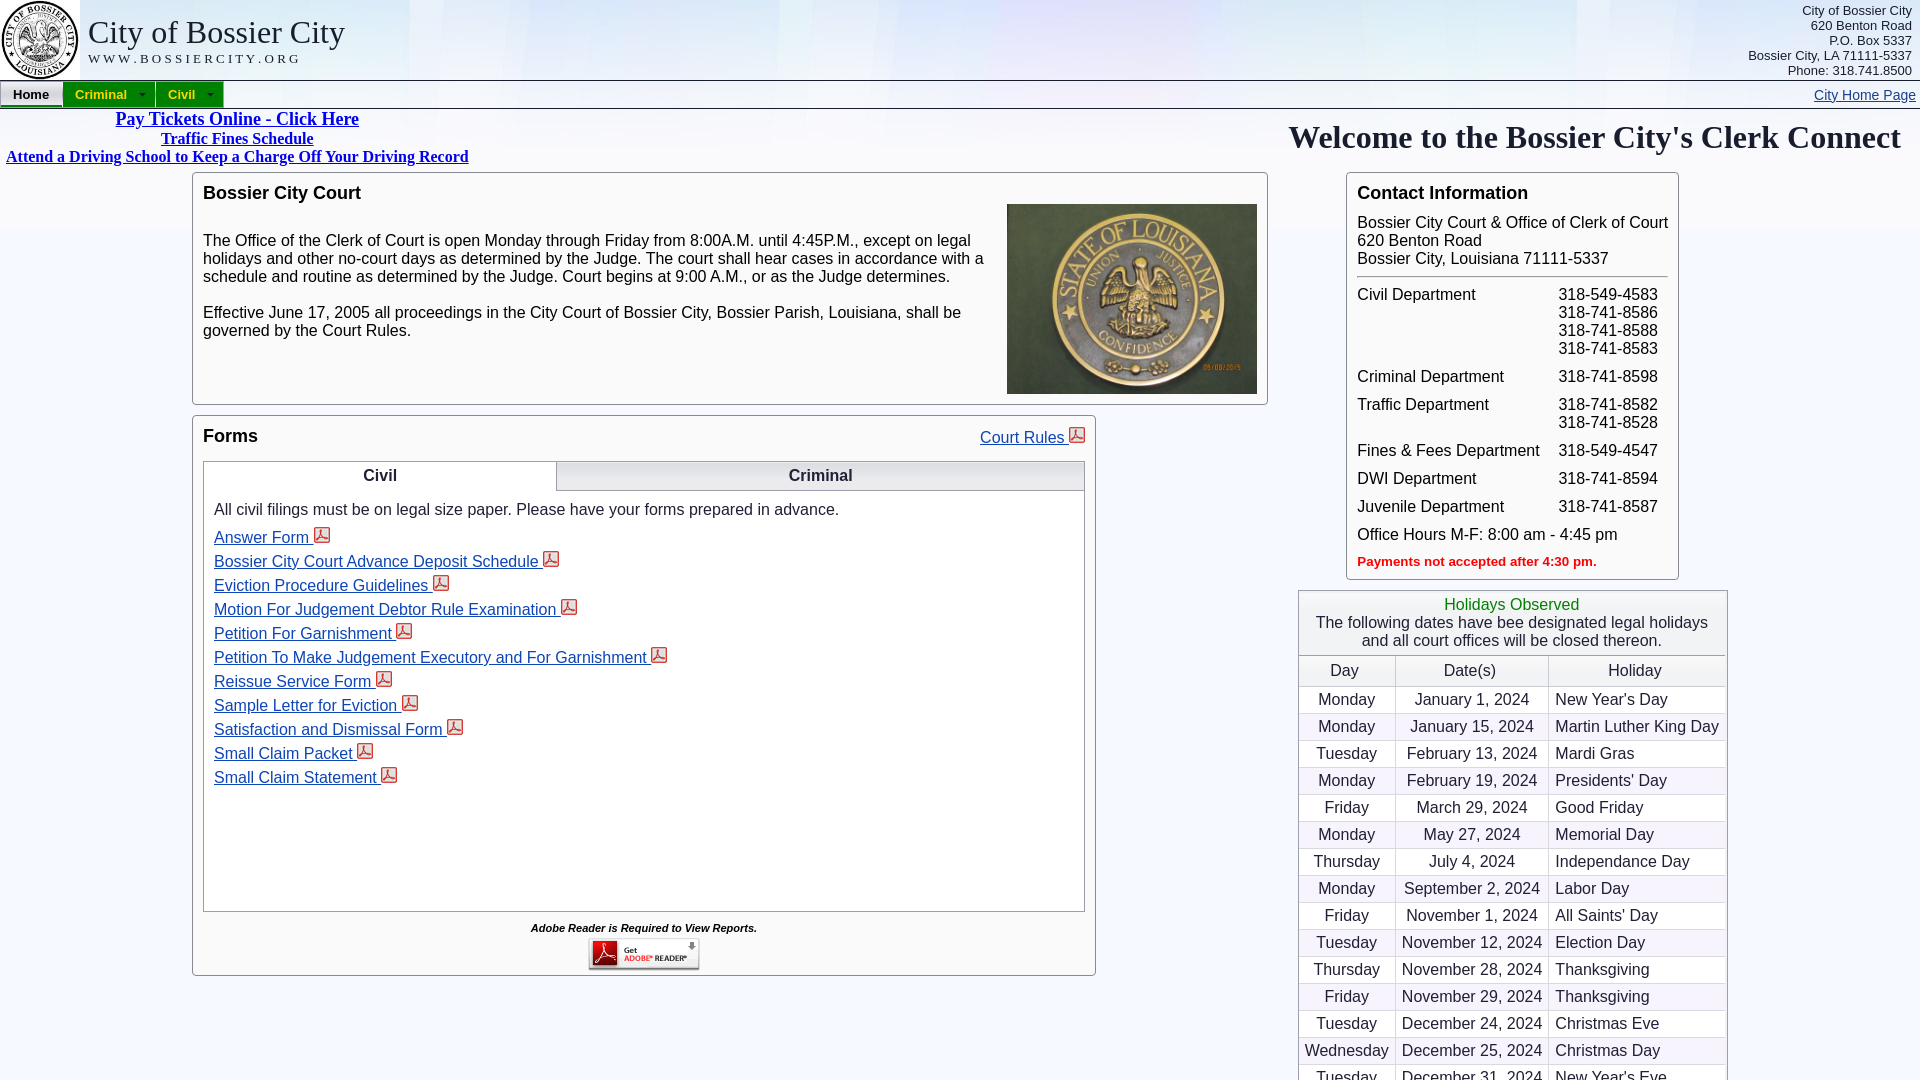Click the Date(s) column header
This screenshot has height=1080, width=1920.
pyautogui.click(x=1470, y=671)
